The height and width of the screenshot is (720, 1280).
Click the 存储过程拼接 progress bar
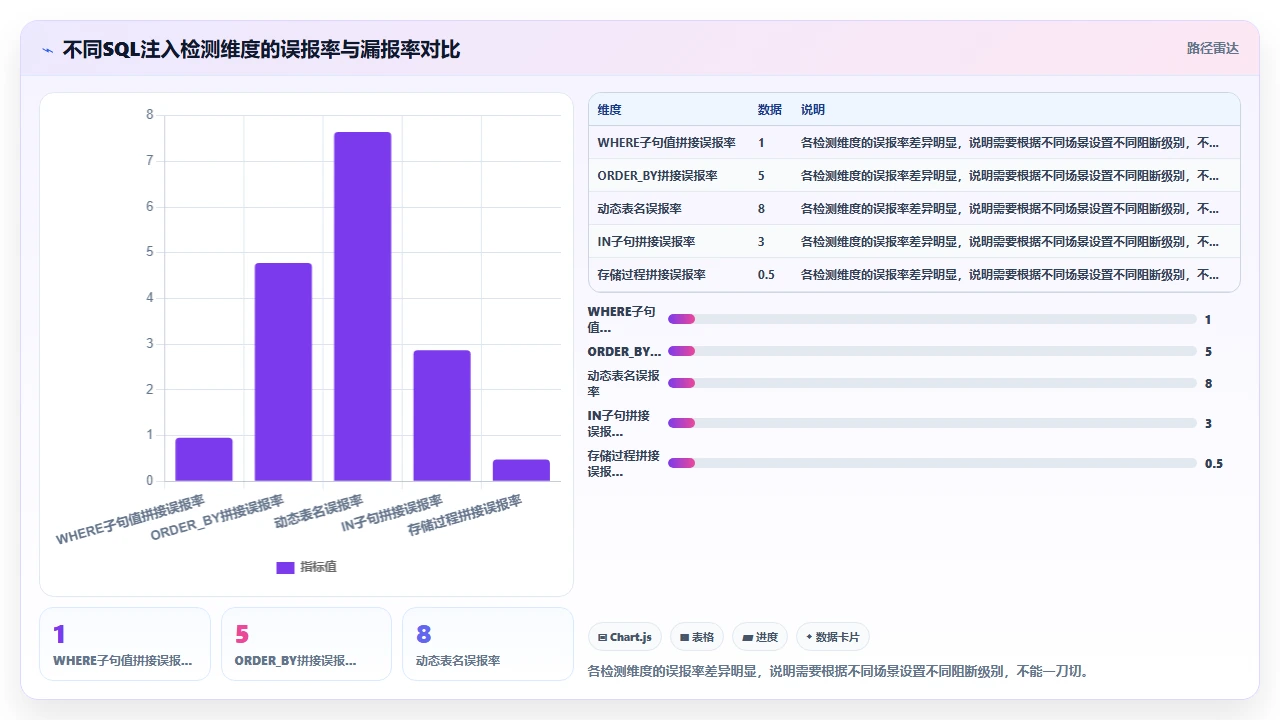(932, 463)
